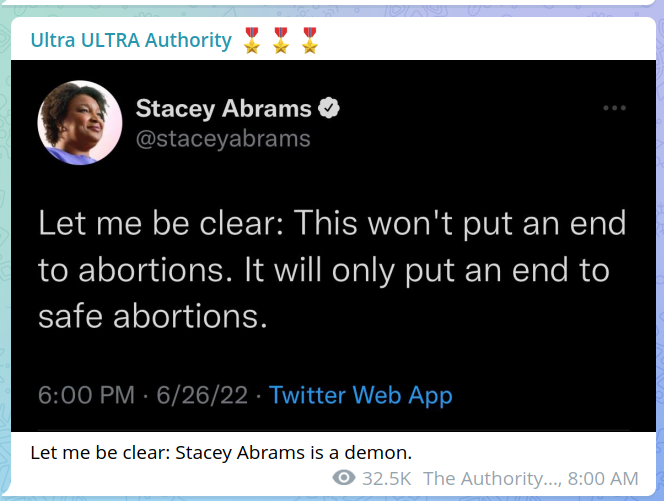Click the 8:00 AM message timestamp
This screenshot has height=501, width=664.
click(x=608, y=478)
